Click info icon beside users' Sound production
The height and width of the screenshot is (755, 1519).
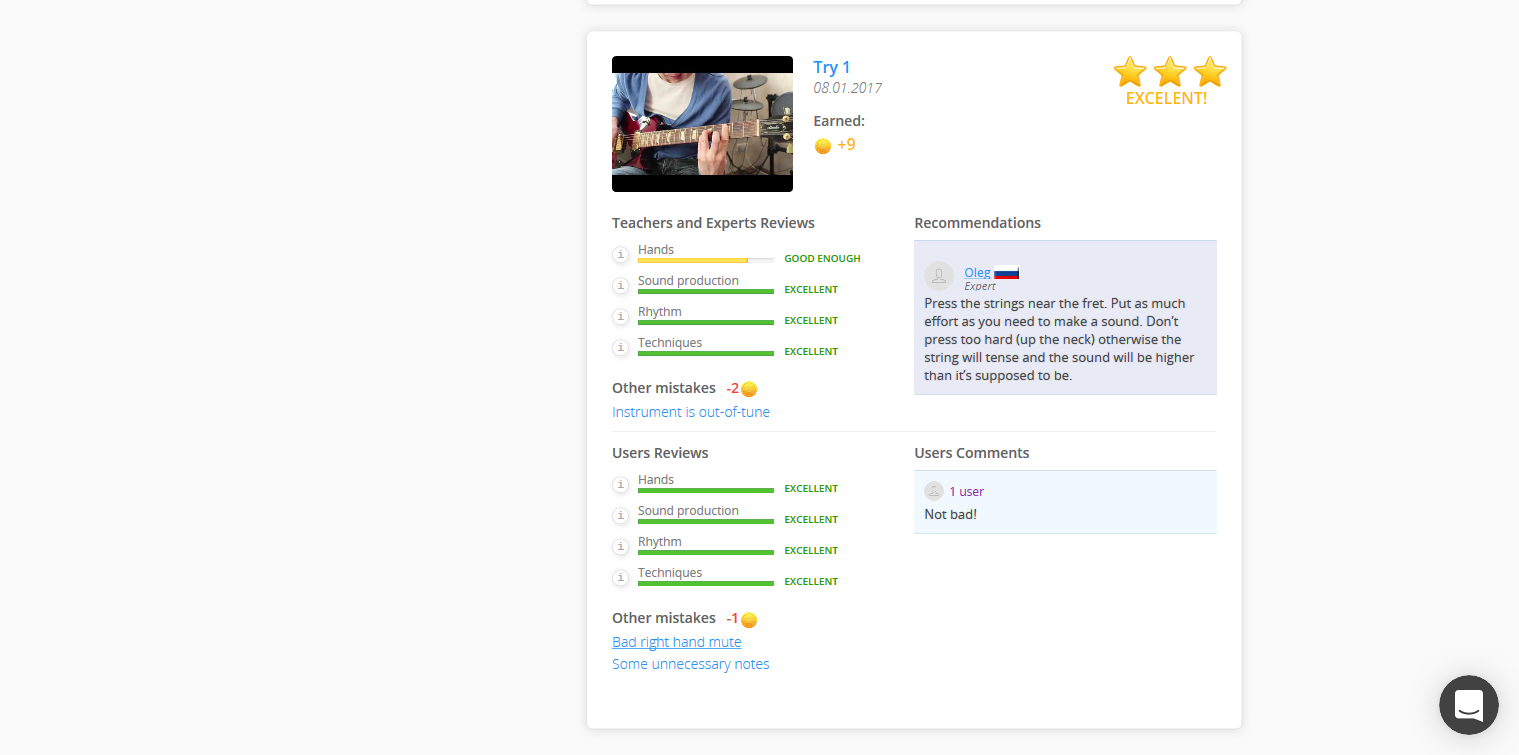pyautogui.click(x=620, y=516)
